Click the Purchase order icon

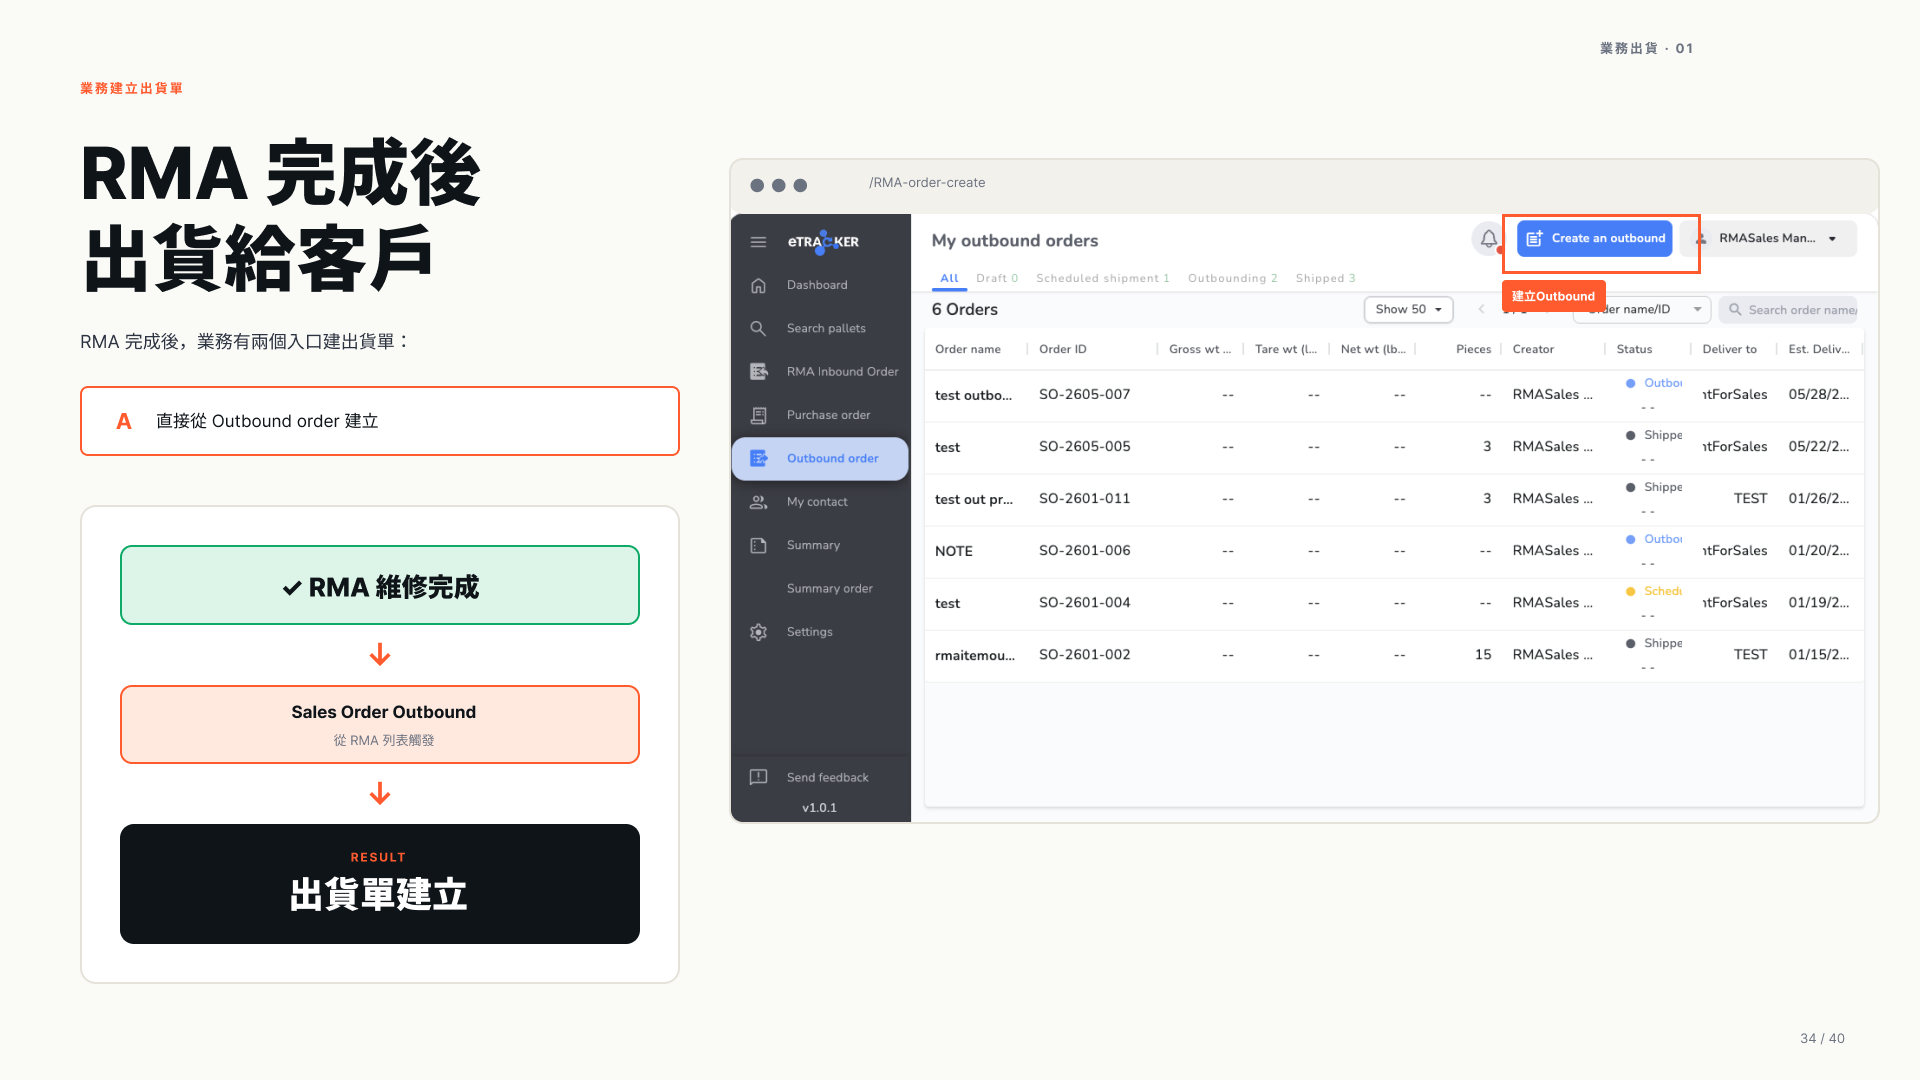(x=758, y=415)
